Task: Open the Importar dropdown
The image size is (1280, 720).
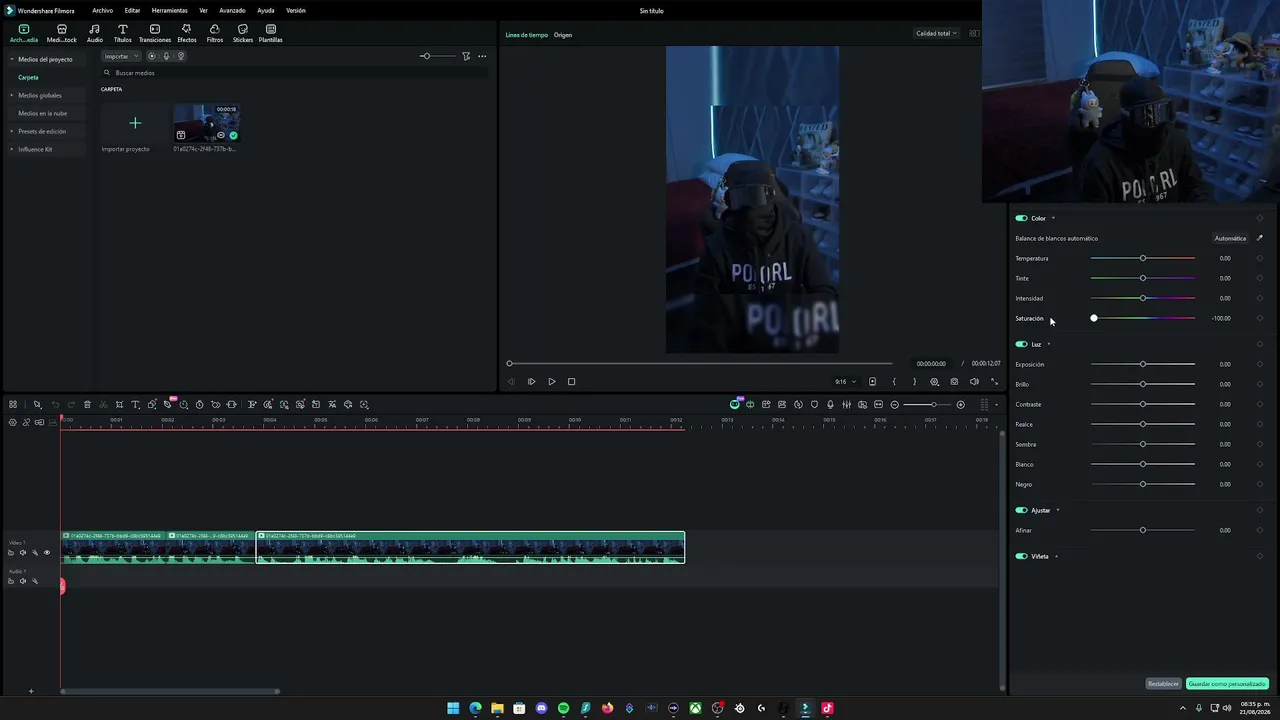Action: (121, 56)
